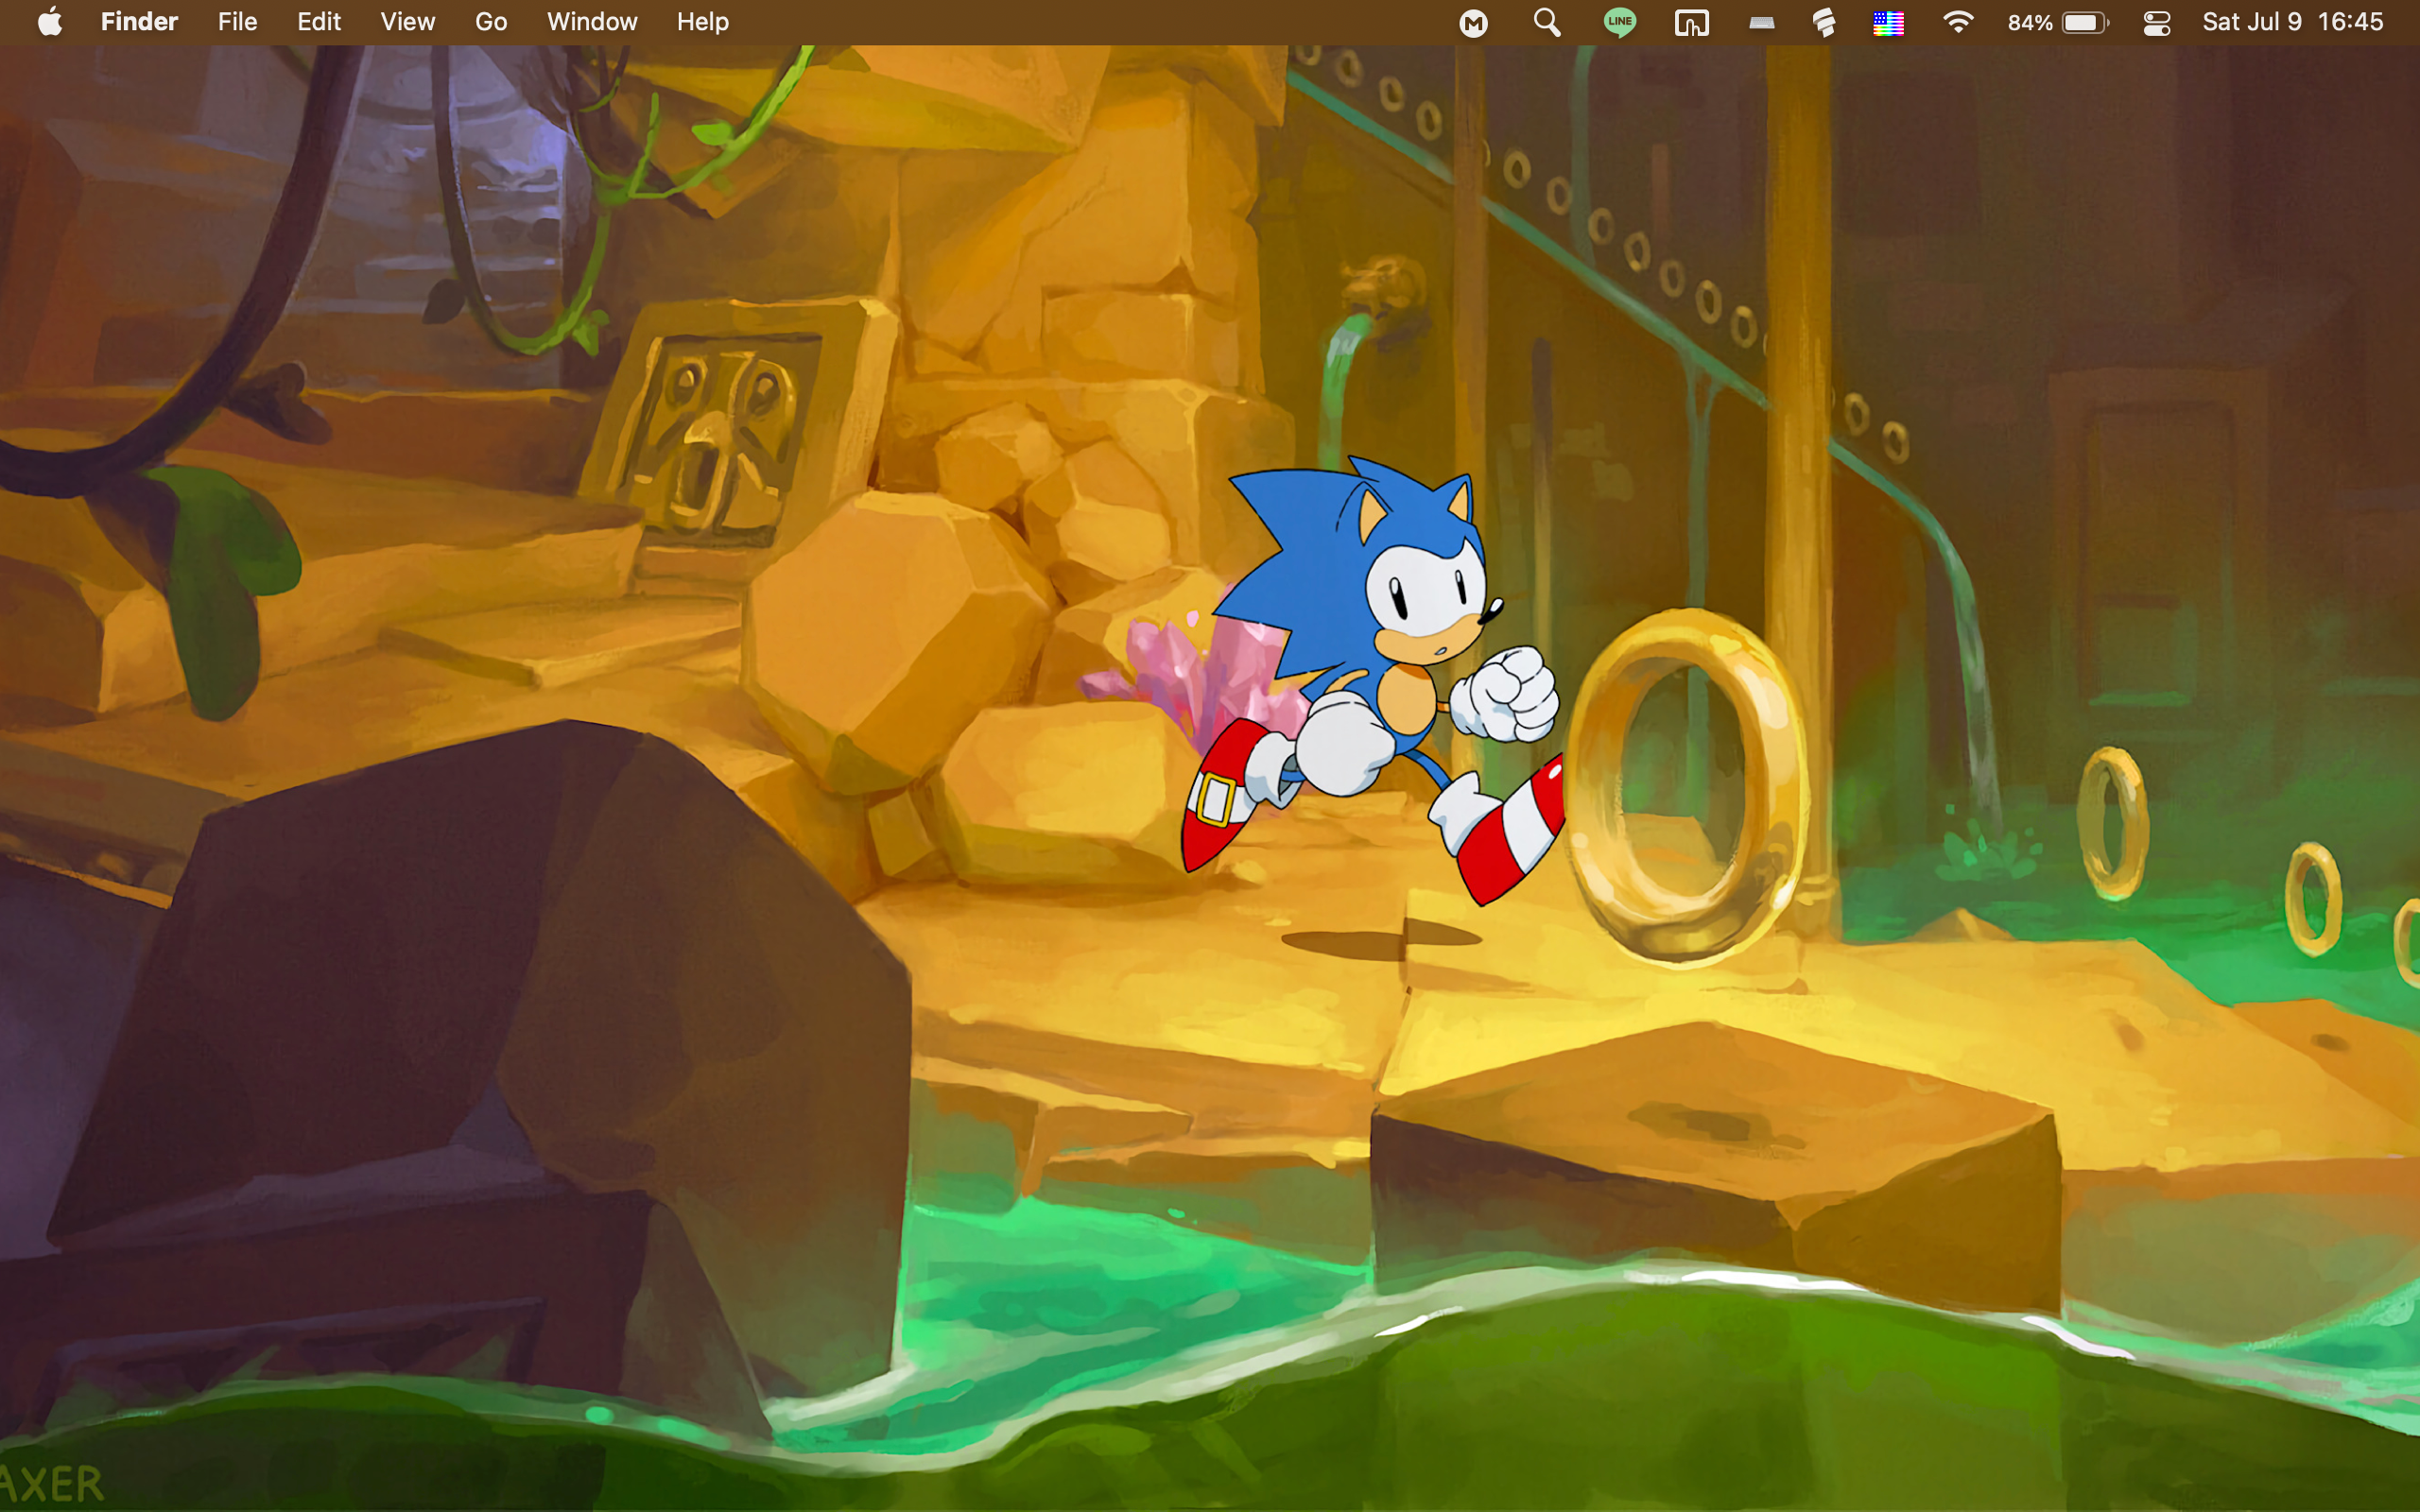Open the File menu
Screen dimensions: 2420x1512
pyautogui.click(x=237, y=22)
